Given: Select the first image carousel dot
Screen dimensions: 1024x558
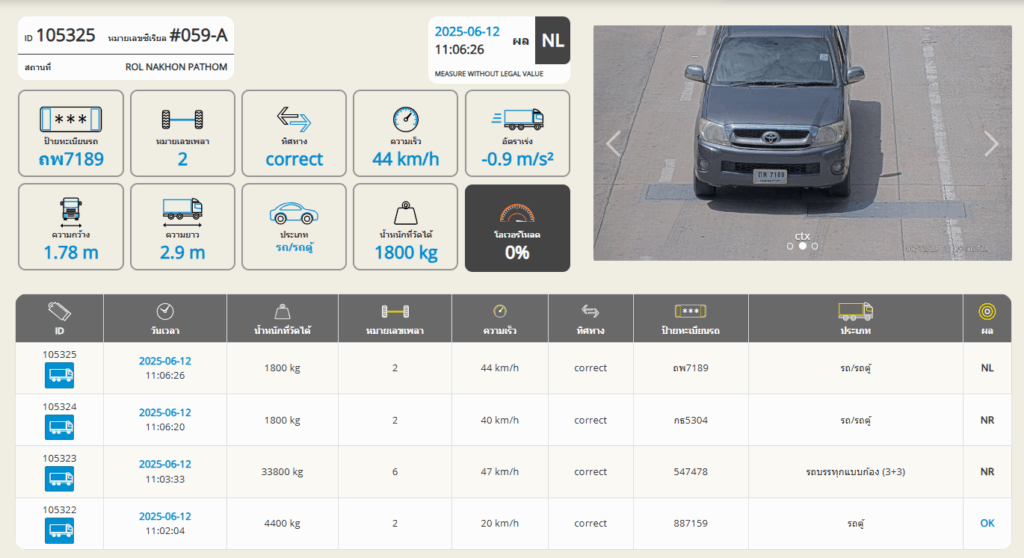Looking at the screenshot, I should pyautogui.click(x=789, y=246).
